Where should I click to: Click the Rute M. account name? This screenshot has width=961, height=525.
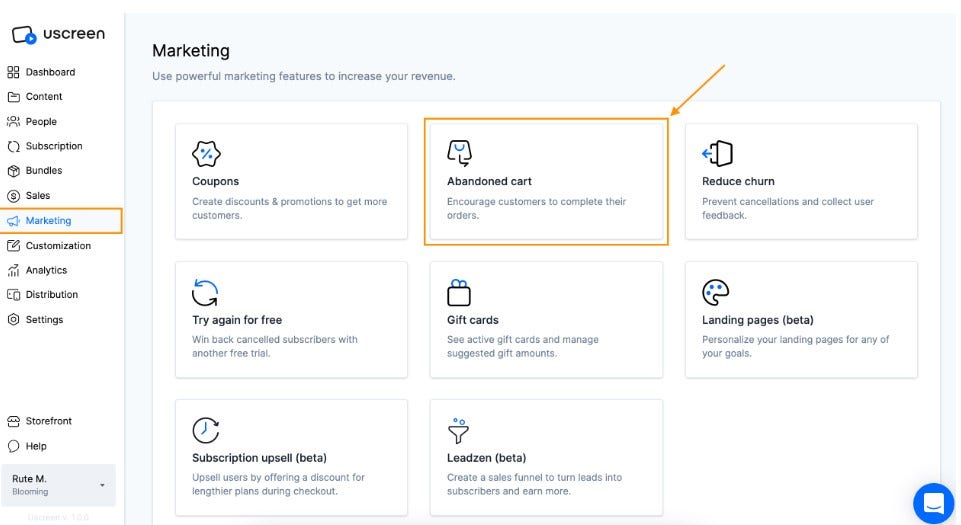(29, 479)
